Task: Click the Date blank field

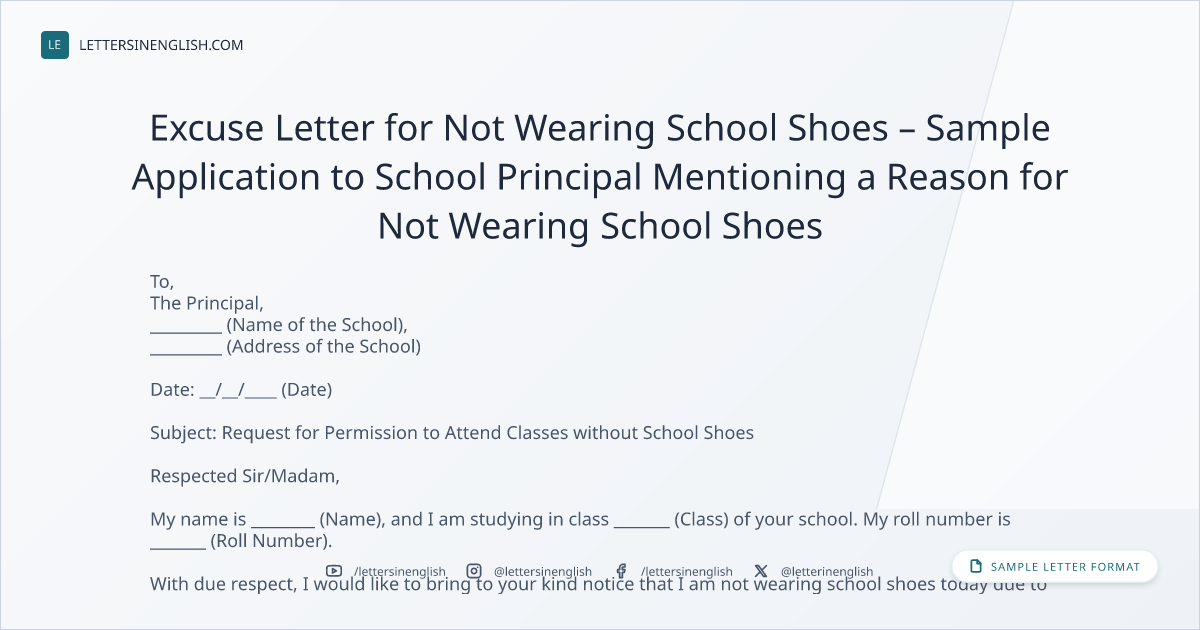Action: point(238,390)
